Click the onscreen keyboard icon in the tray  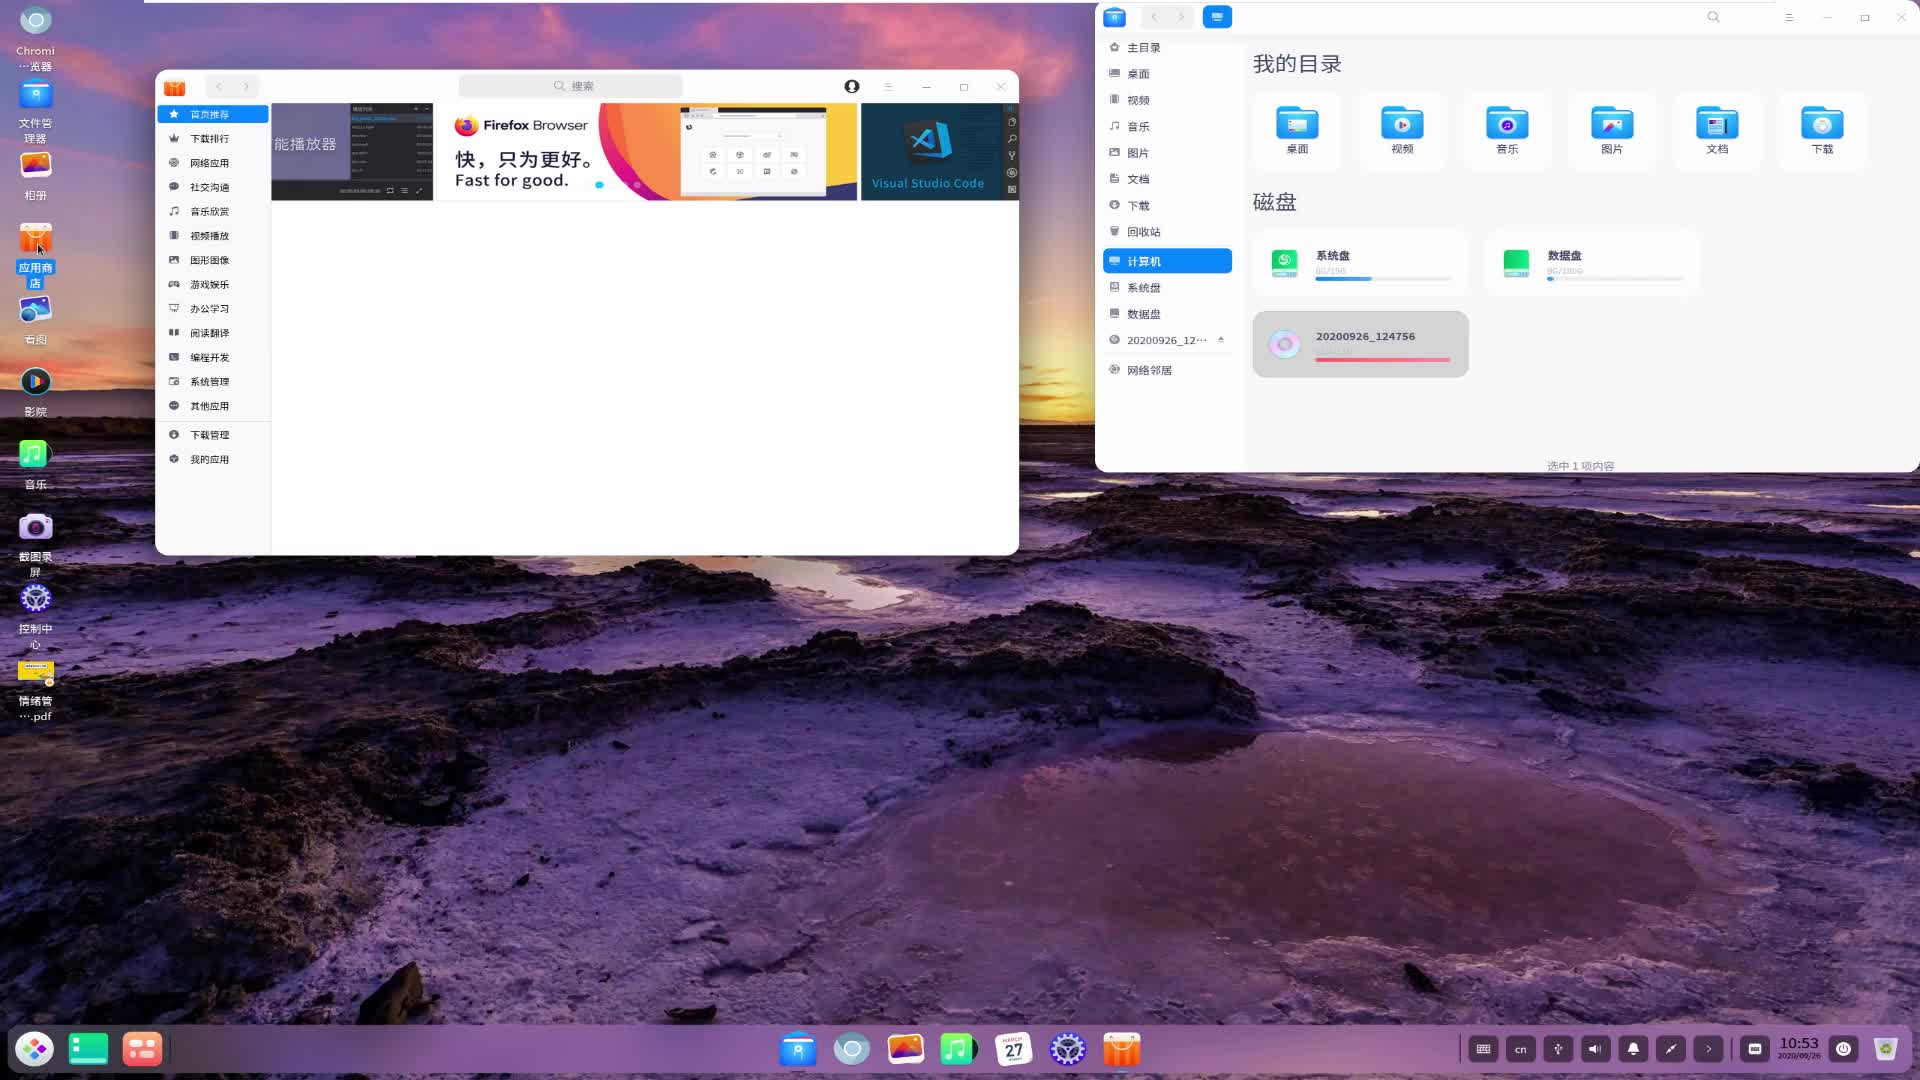pyautogui.click(x=1483, y=1049)
